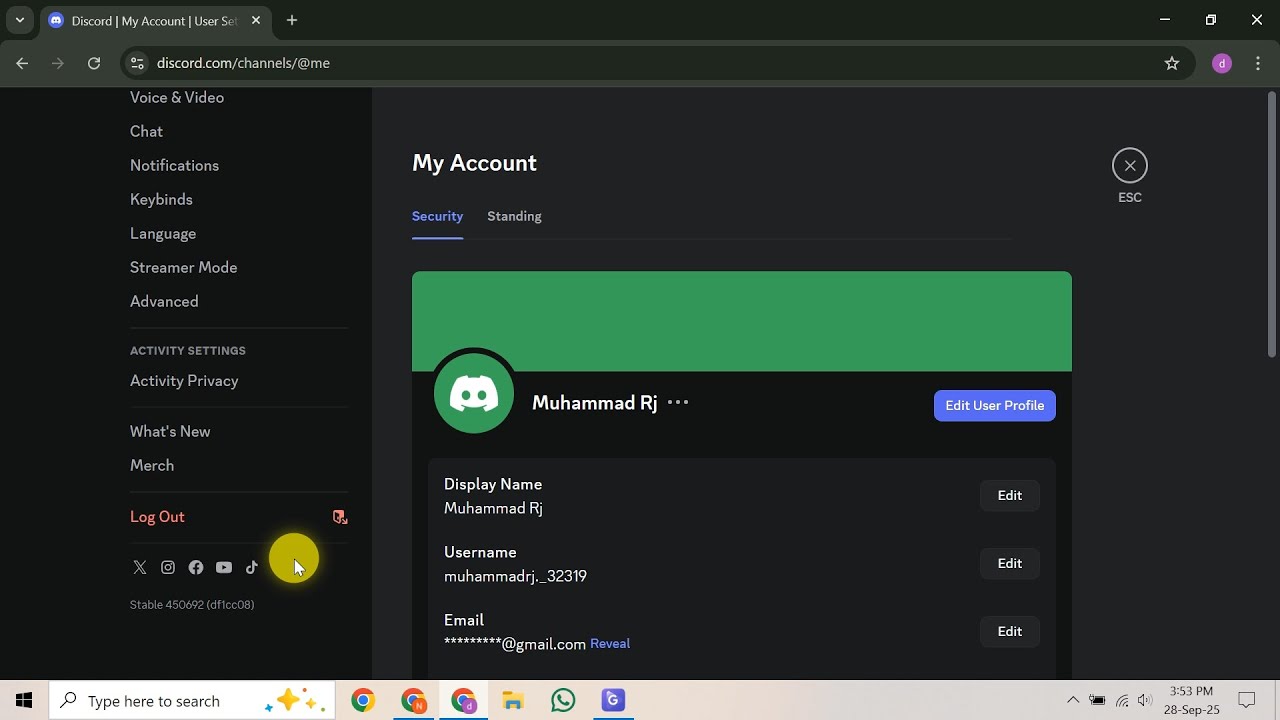Screen dimensions: 1280x720
Task: Check the network status tray icon
Action: [1122, 701]
